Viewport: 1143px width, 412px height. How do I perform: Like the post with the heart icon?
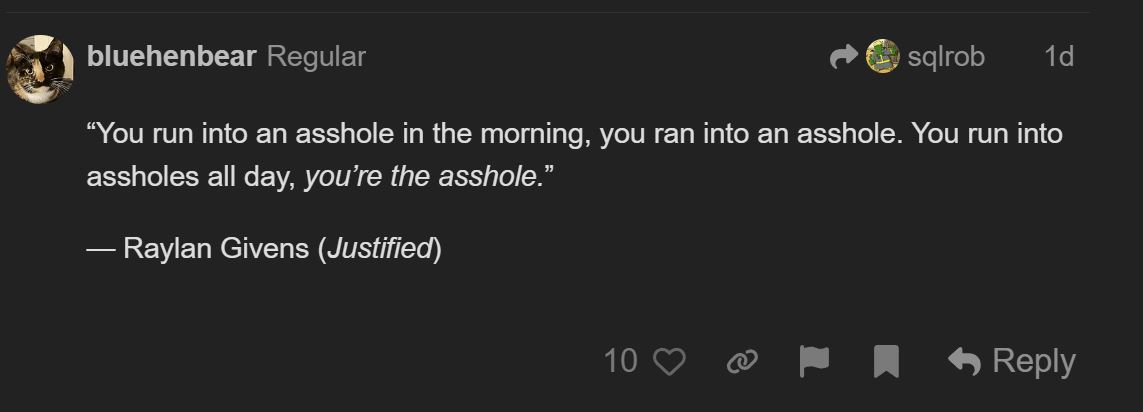(669, 361)
